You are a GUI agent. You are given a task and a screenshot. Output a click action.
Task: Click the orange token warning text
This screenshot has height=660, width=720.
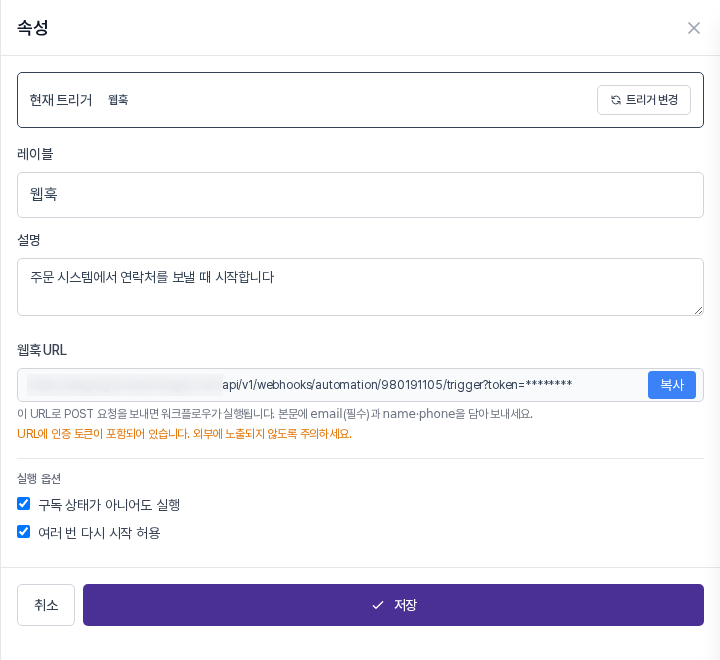pos(184,434)
